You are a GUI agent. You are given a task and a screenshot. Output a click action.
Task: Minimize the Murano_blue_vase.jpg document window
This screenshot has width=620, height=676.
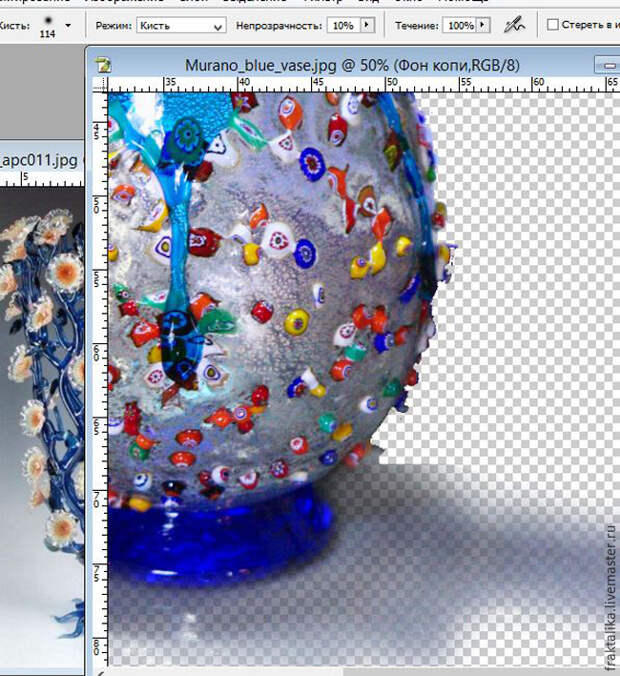[608, 65]
